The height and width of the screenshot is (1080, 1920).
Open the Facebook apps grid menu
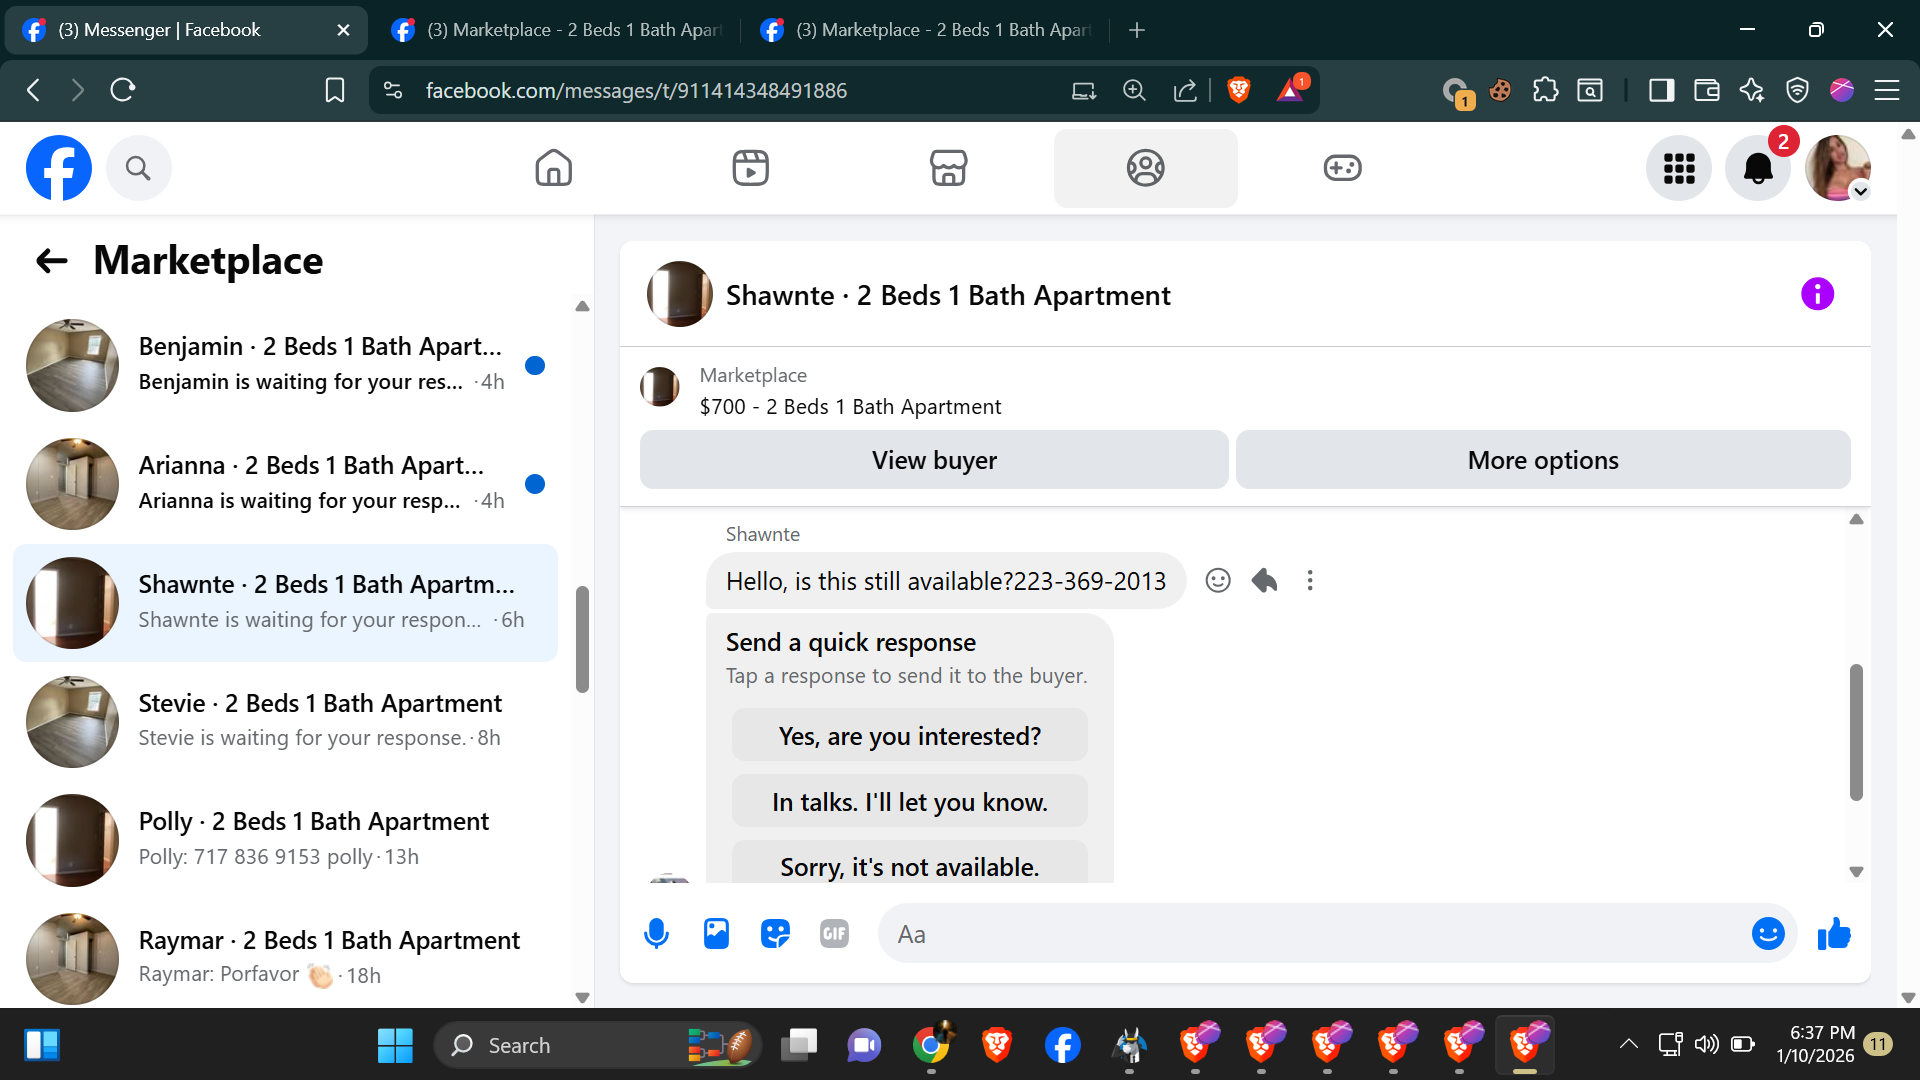pos(1679,168)
